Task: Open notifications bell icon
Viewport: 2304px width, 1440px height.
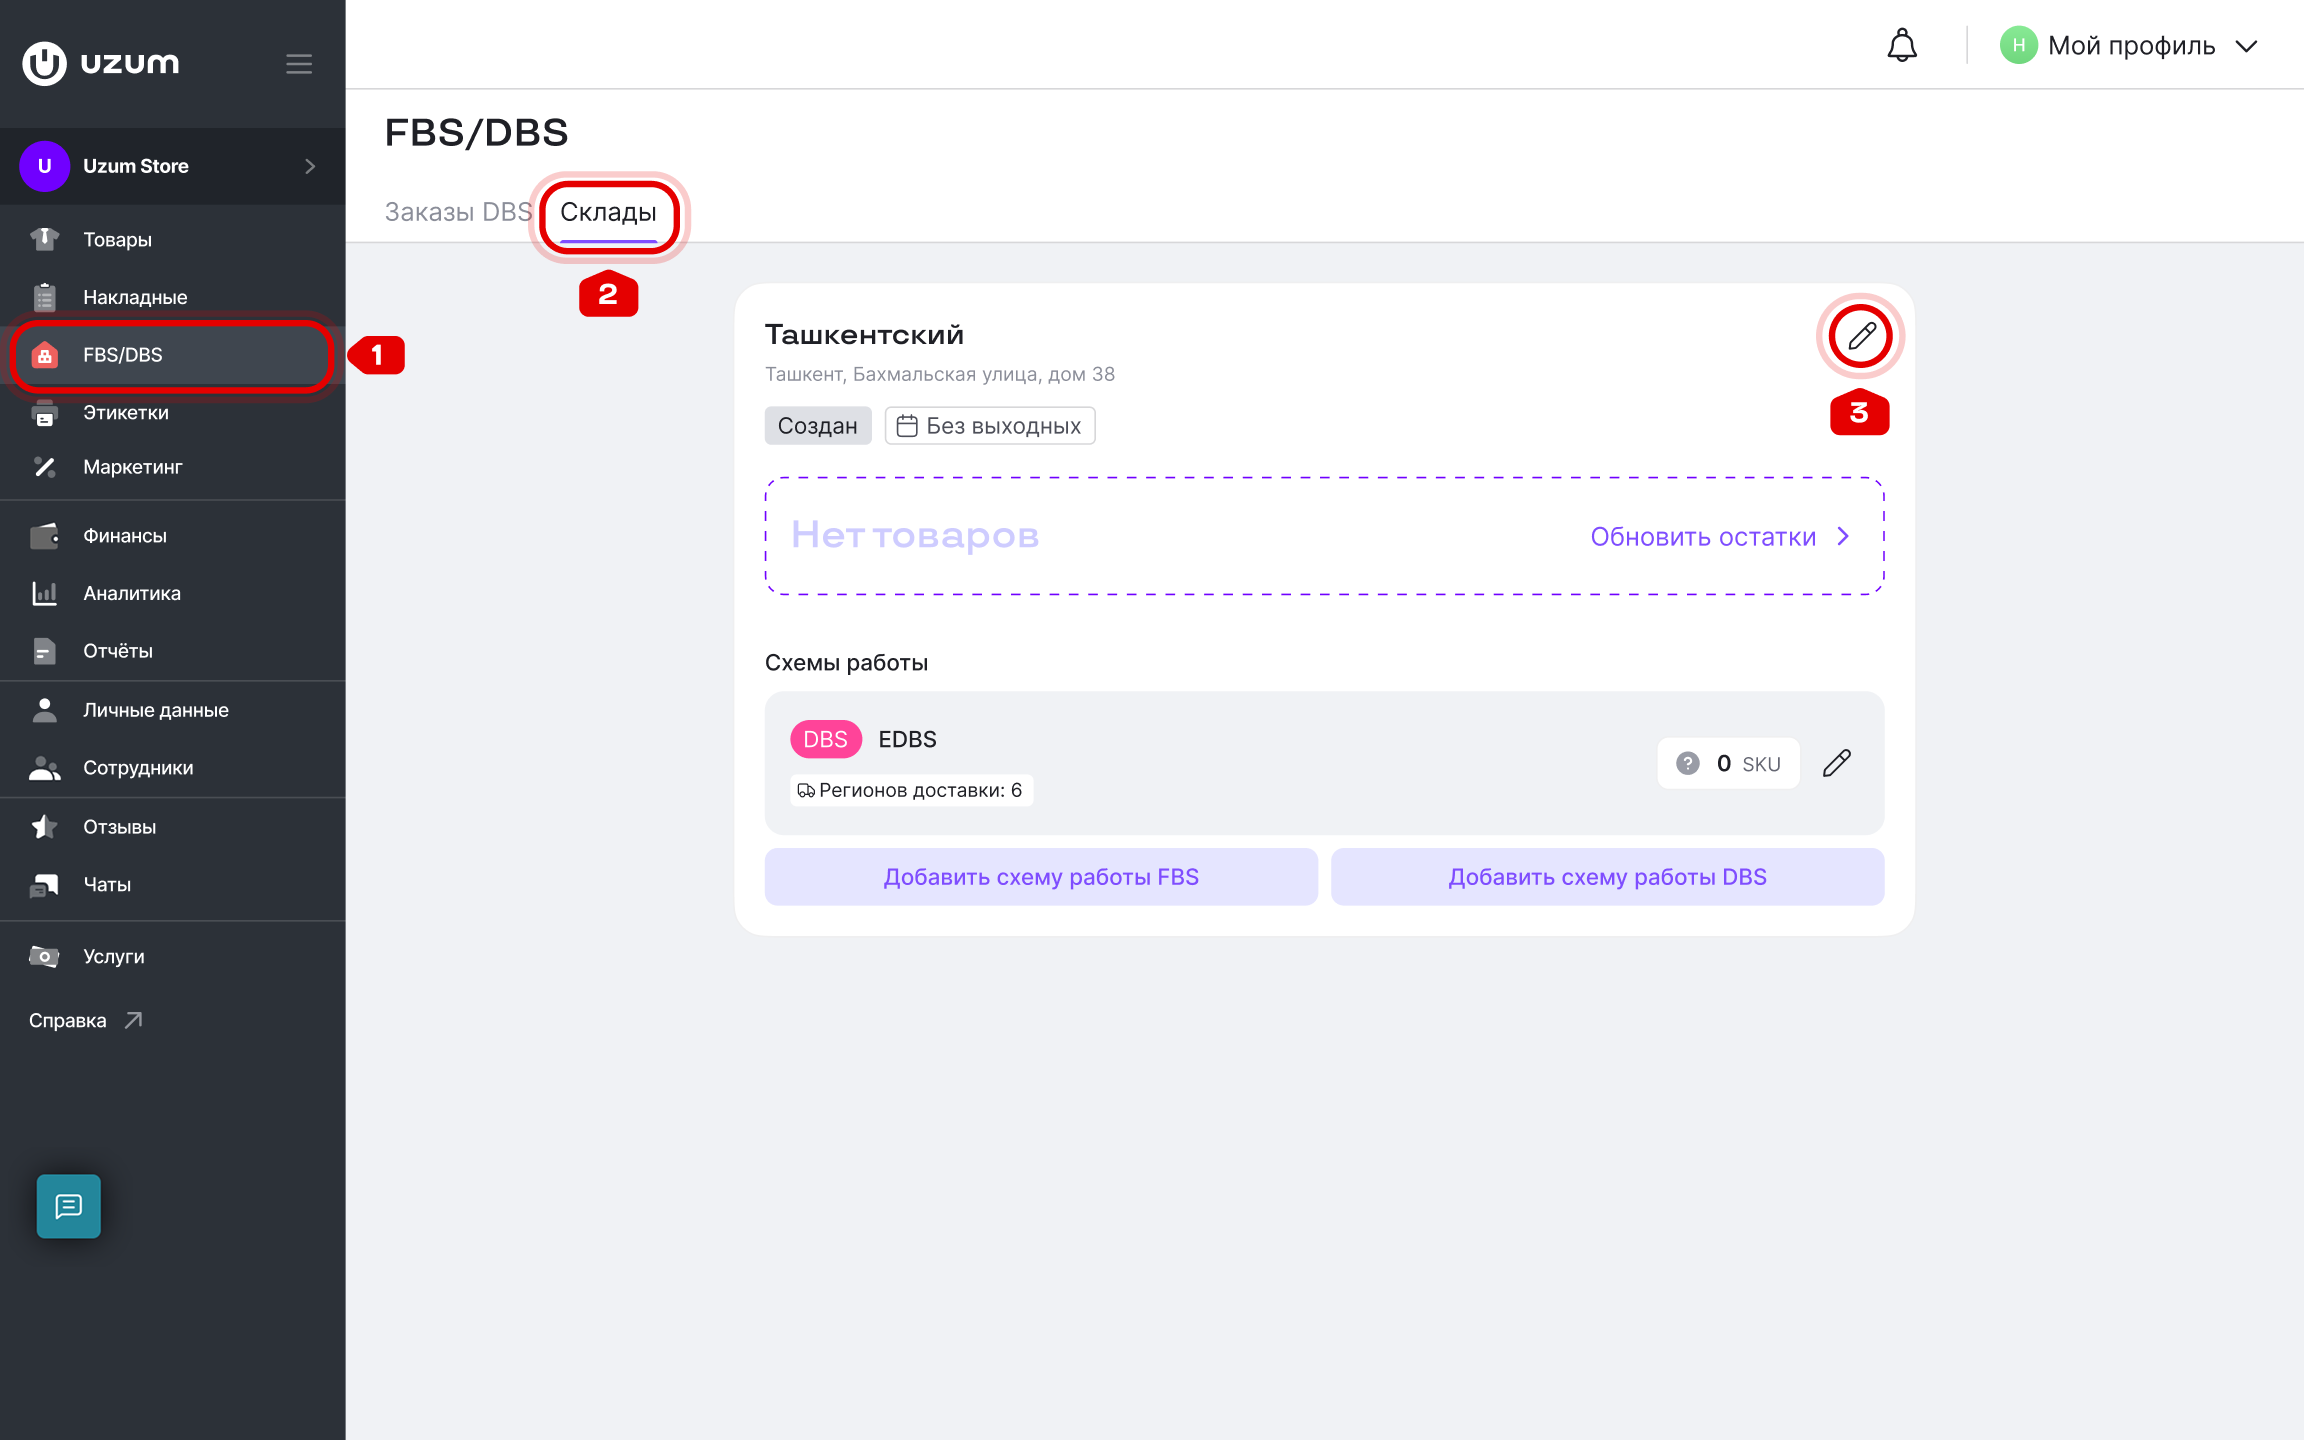Action: point(1902,45)
